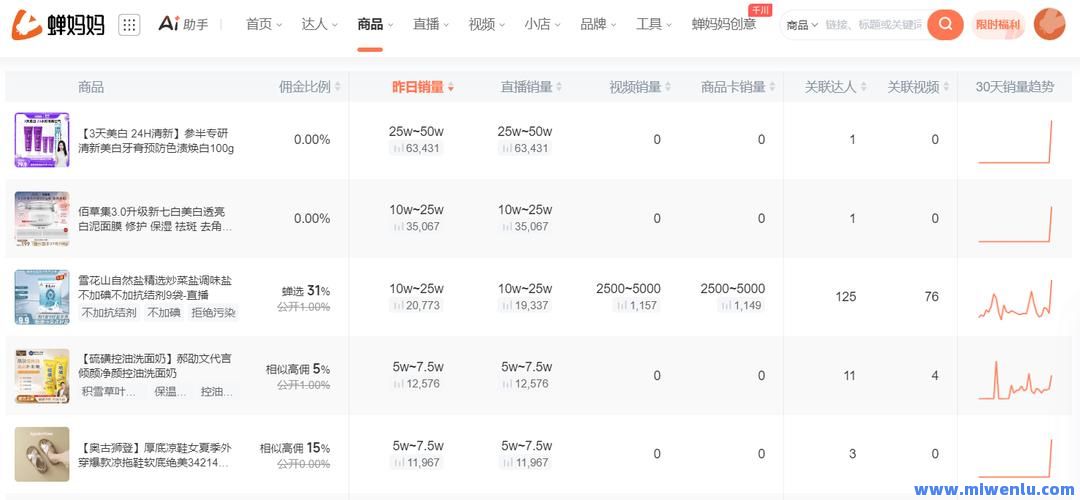
Task: Click the salt product's 30-day trend chart
Action: [x=1015, y=297]
